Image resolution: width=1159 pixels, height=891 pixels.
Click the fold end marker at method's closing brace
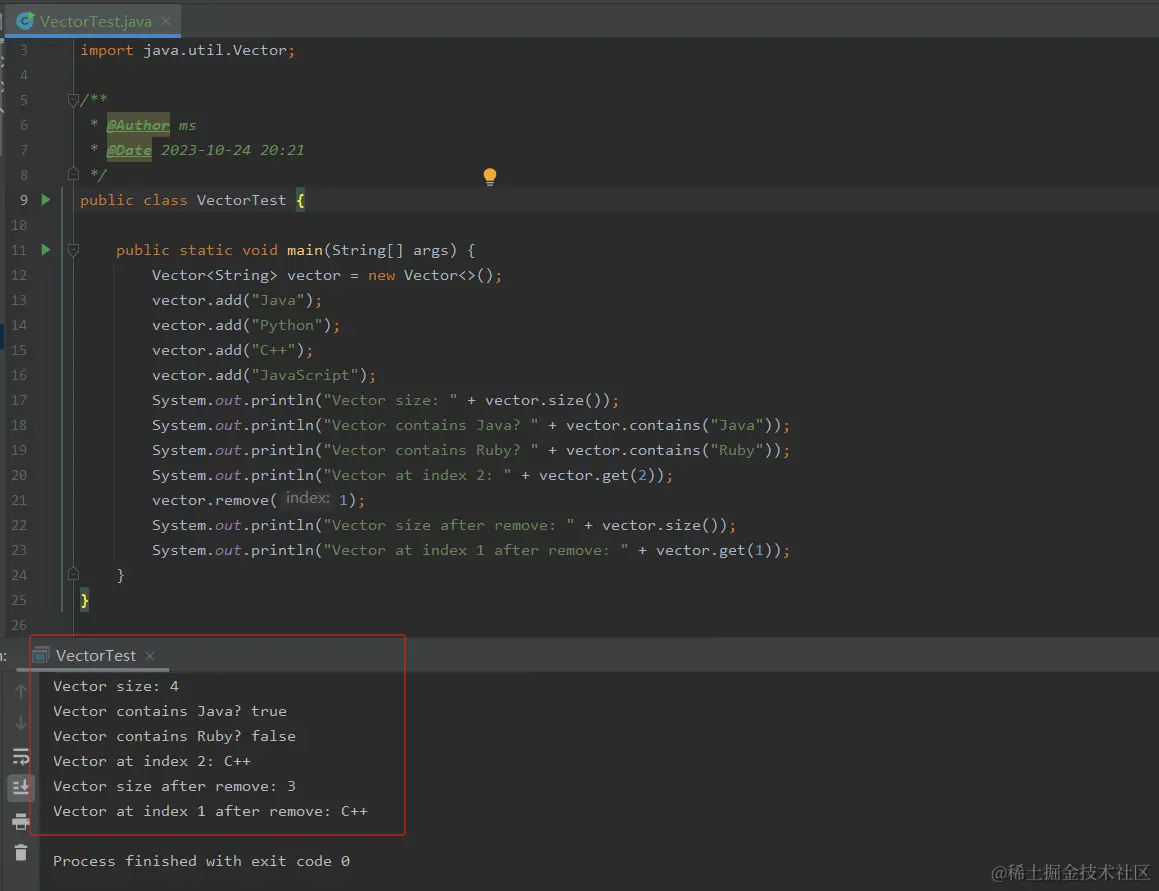pos(72,574)
